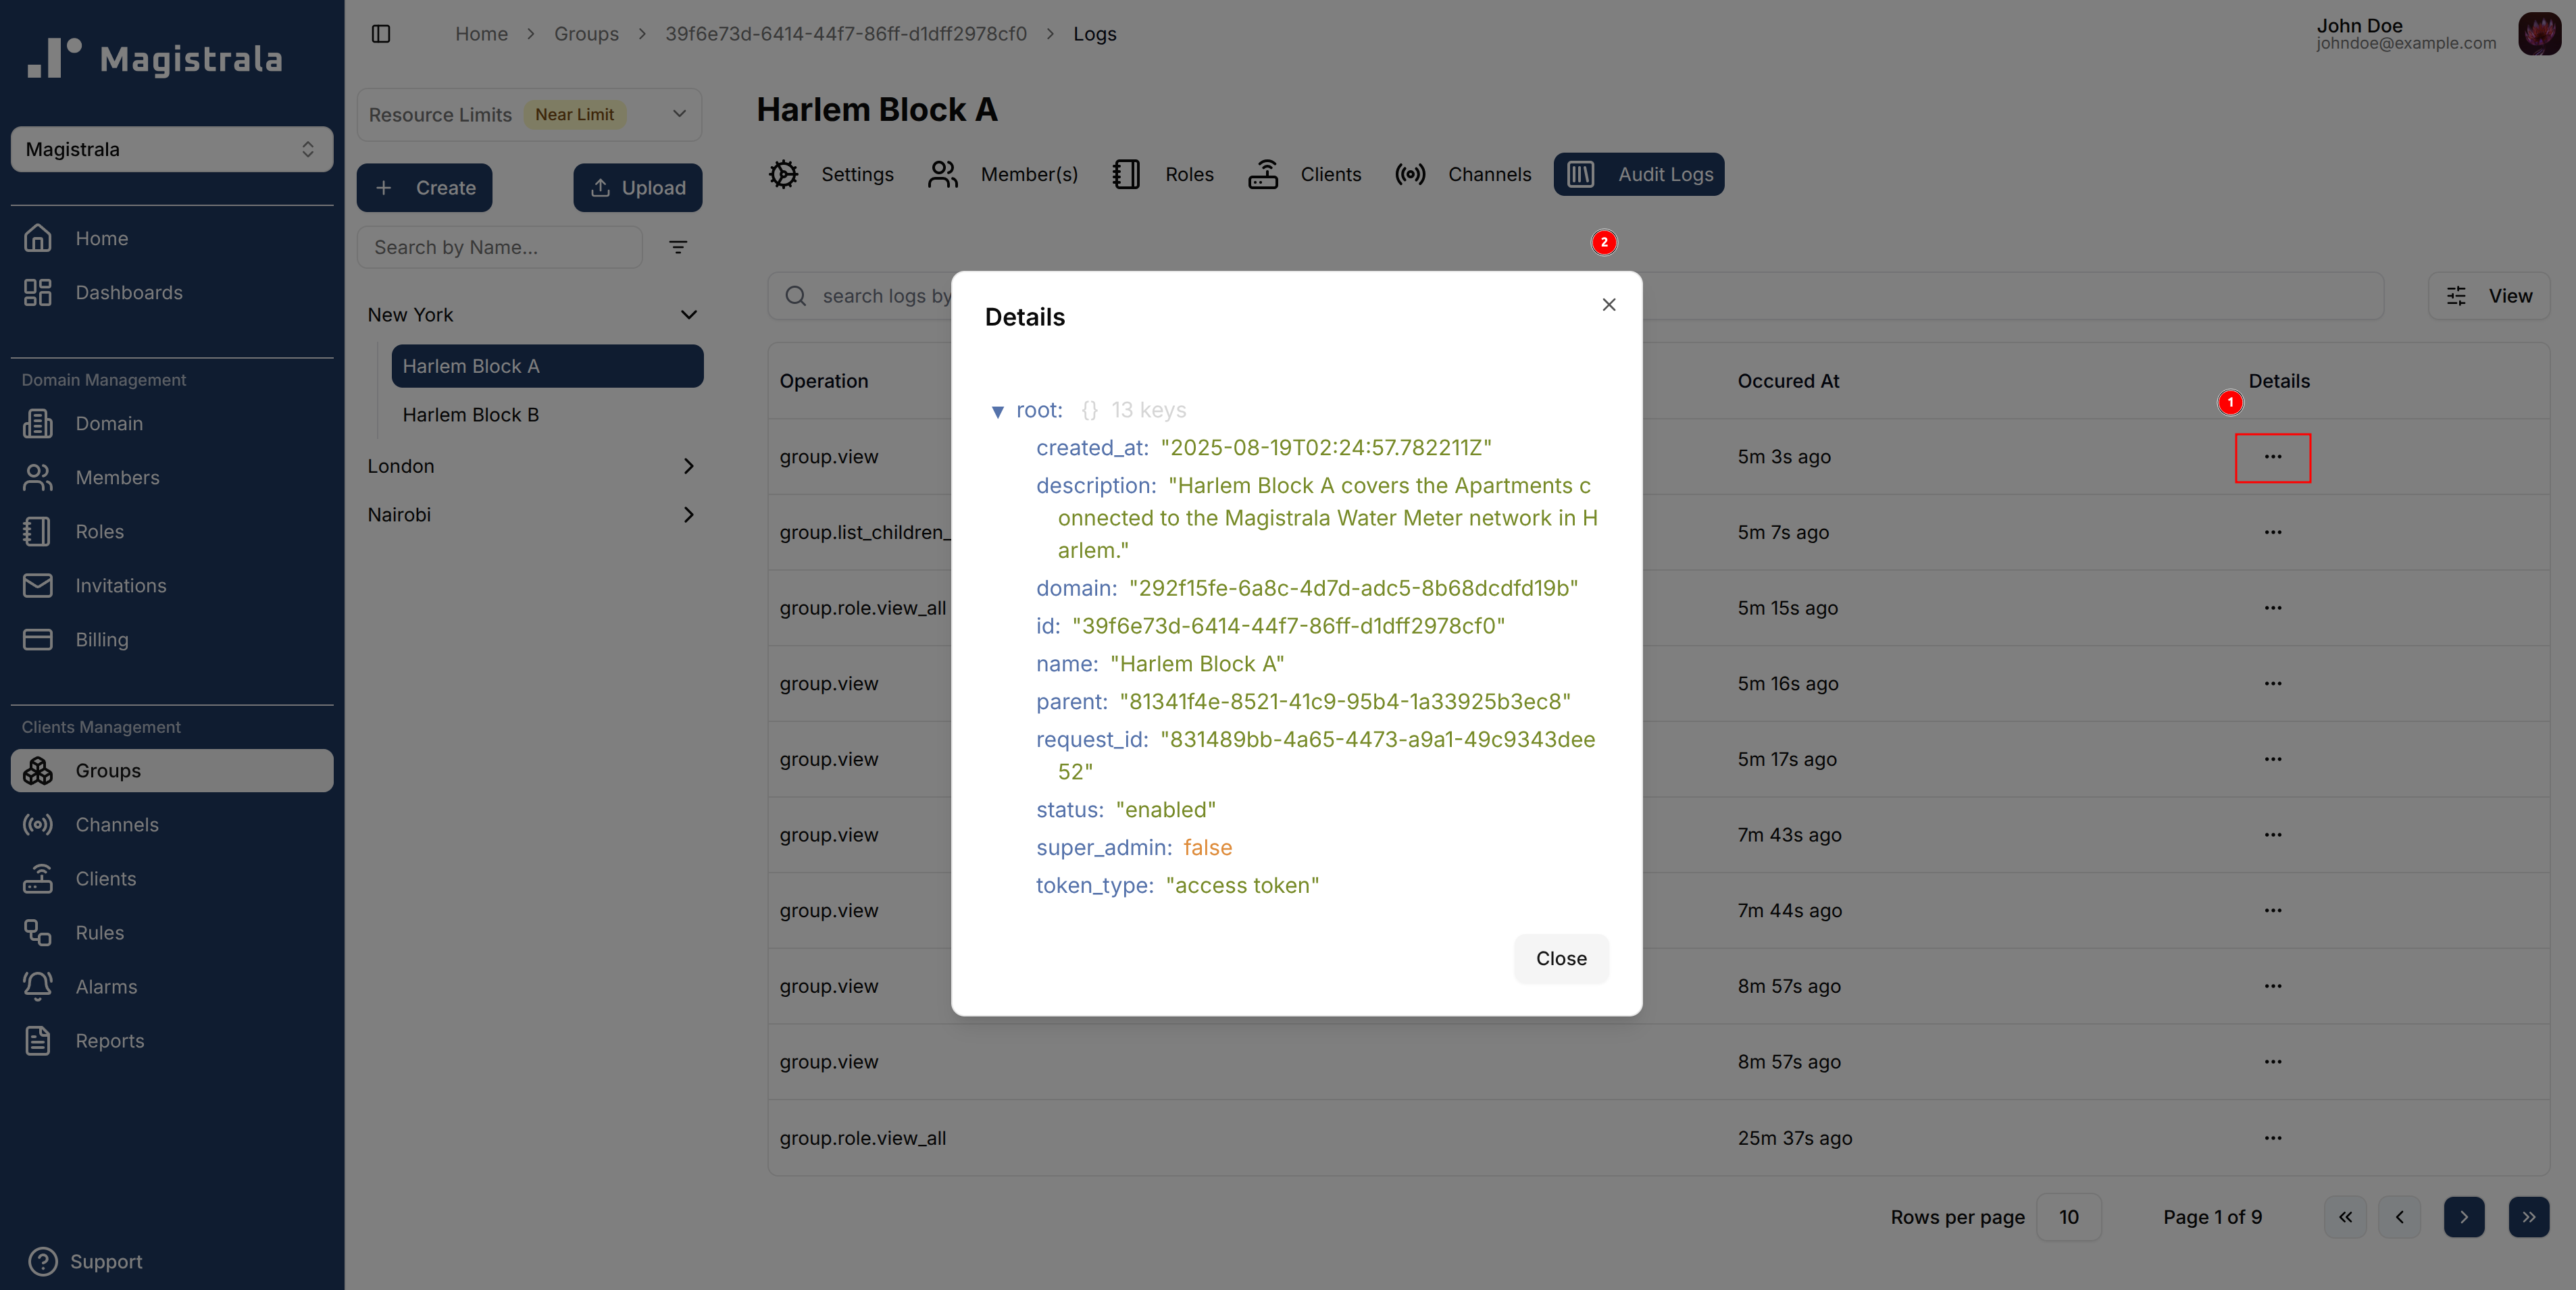Navigate to Groups via the breadcrumb link
Screen dimensions: 2576x1290
[586, 33]
